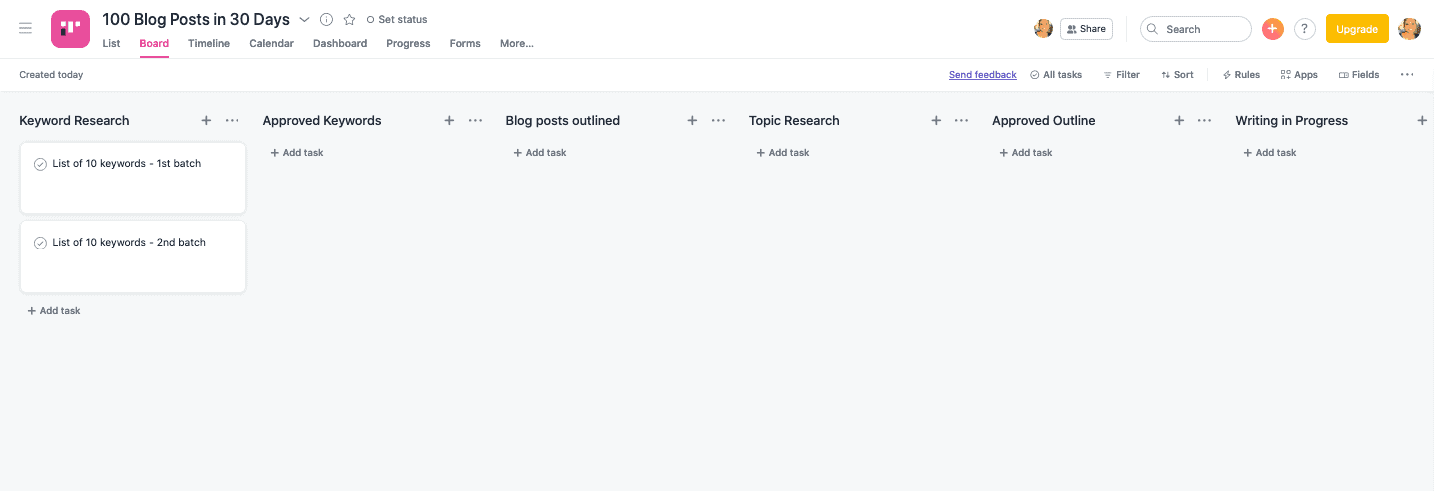
Task: Click the pink project icon
Action: tap(70, 29)
